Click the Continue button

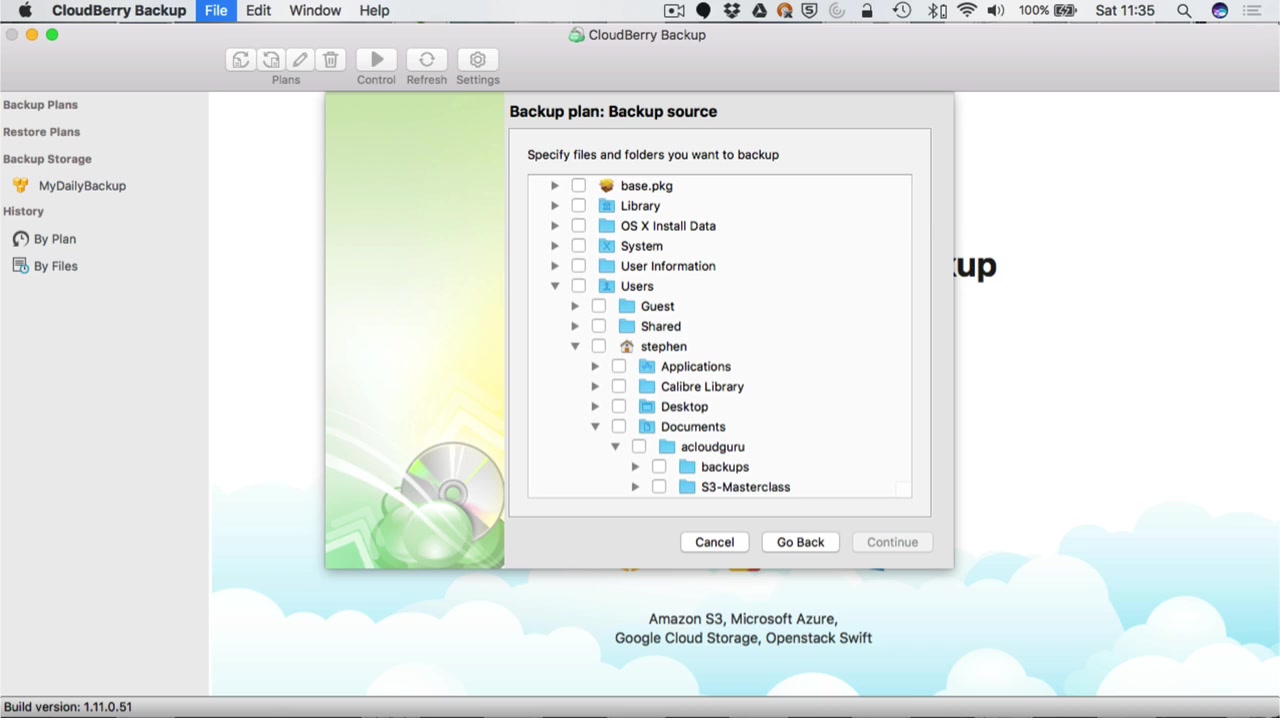tap(893, 542)
